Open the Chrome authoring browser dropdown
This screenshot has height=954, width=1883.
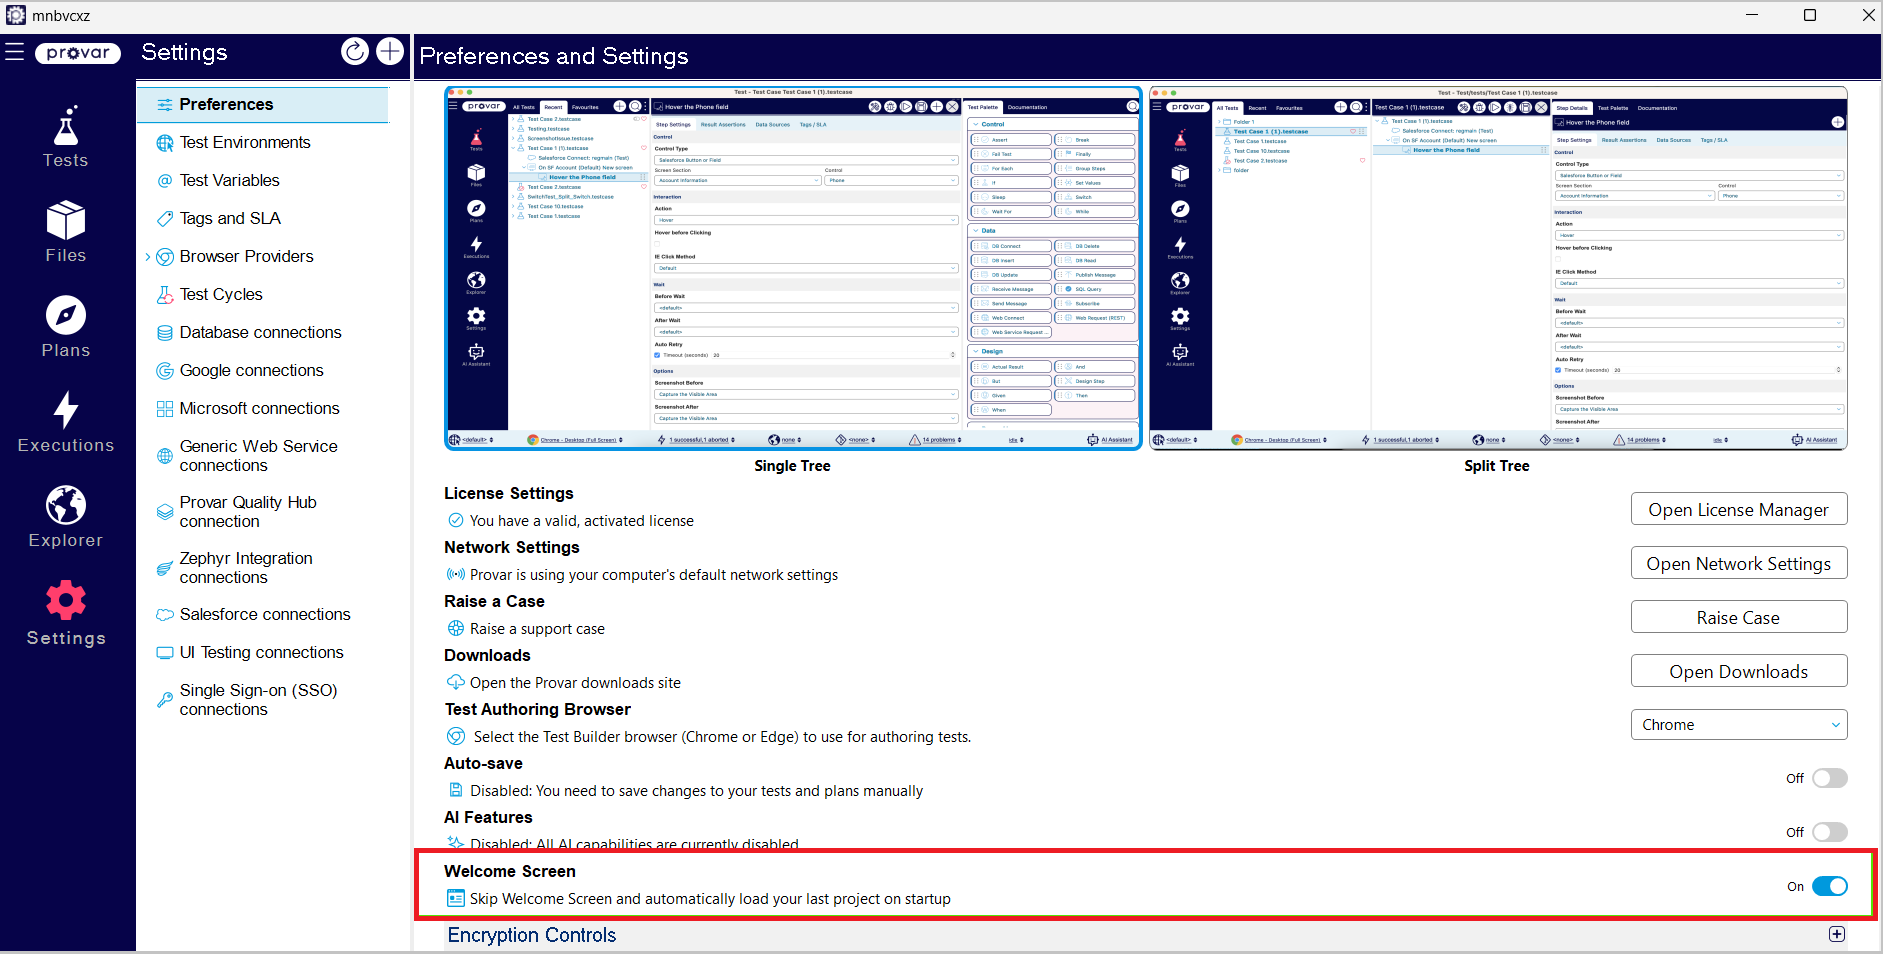point(1739,725)
